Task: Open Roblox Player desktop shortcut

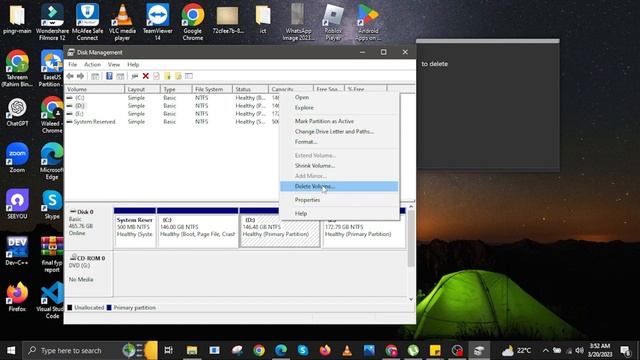Action: click(333, 21)
